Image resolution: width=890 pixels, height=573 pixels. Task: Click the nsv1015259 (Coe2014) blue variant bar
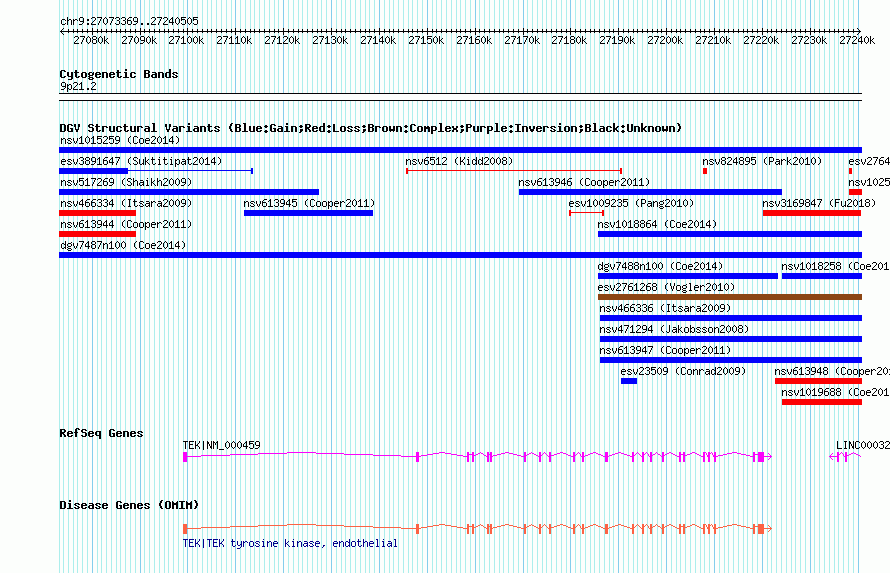click(460, 150)
